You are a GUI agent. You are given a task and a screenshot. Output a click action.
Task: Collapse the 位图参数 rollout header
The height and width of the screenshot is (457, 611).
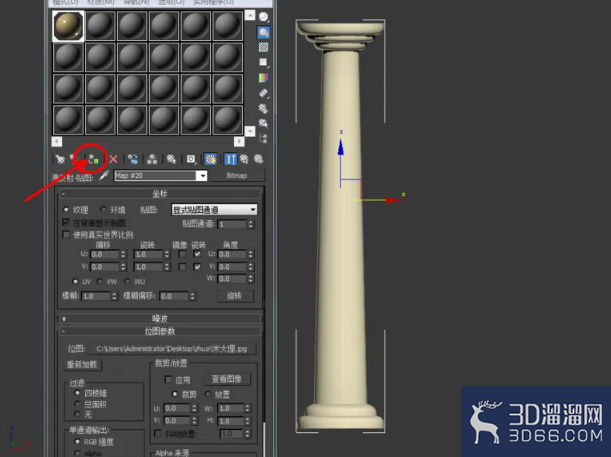click(x=160, y=331)
